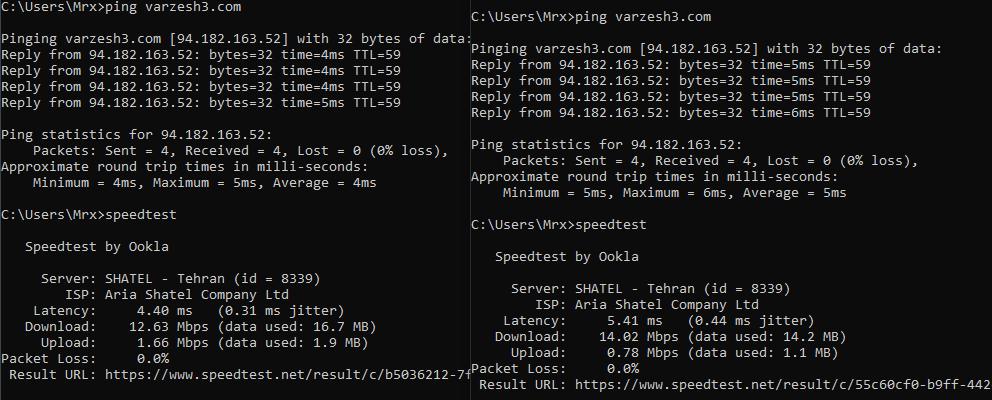Click the right reply line showing time=6ms
The width and height of the screenshot is (992, 400).
671,113
